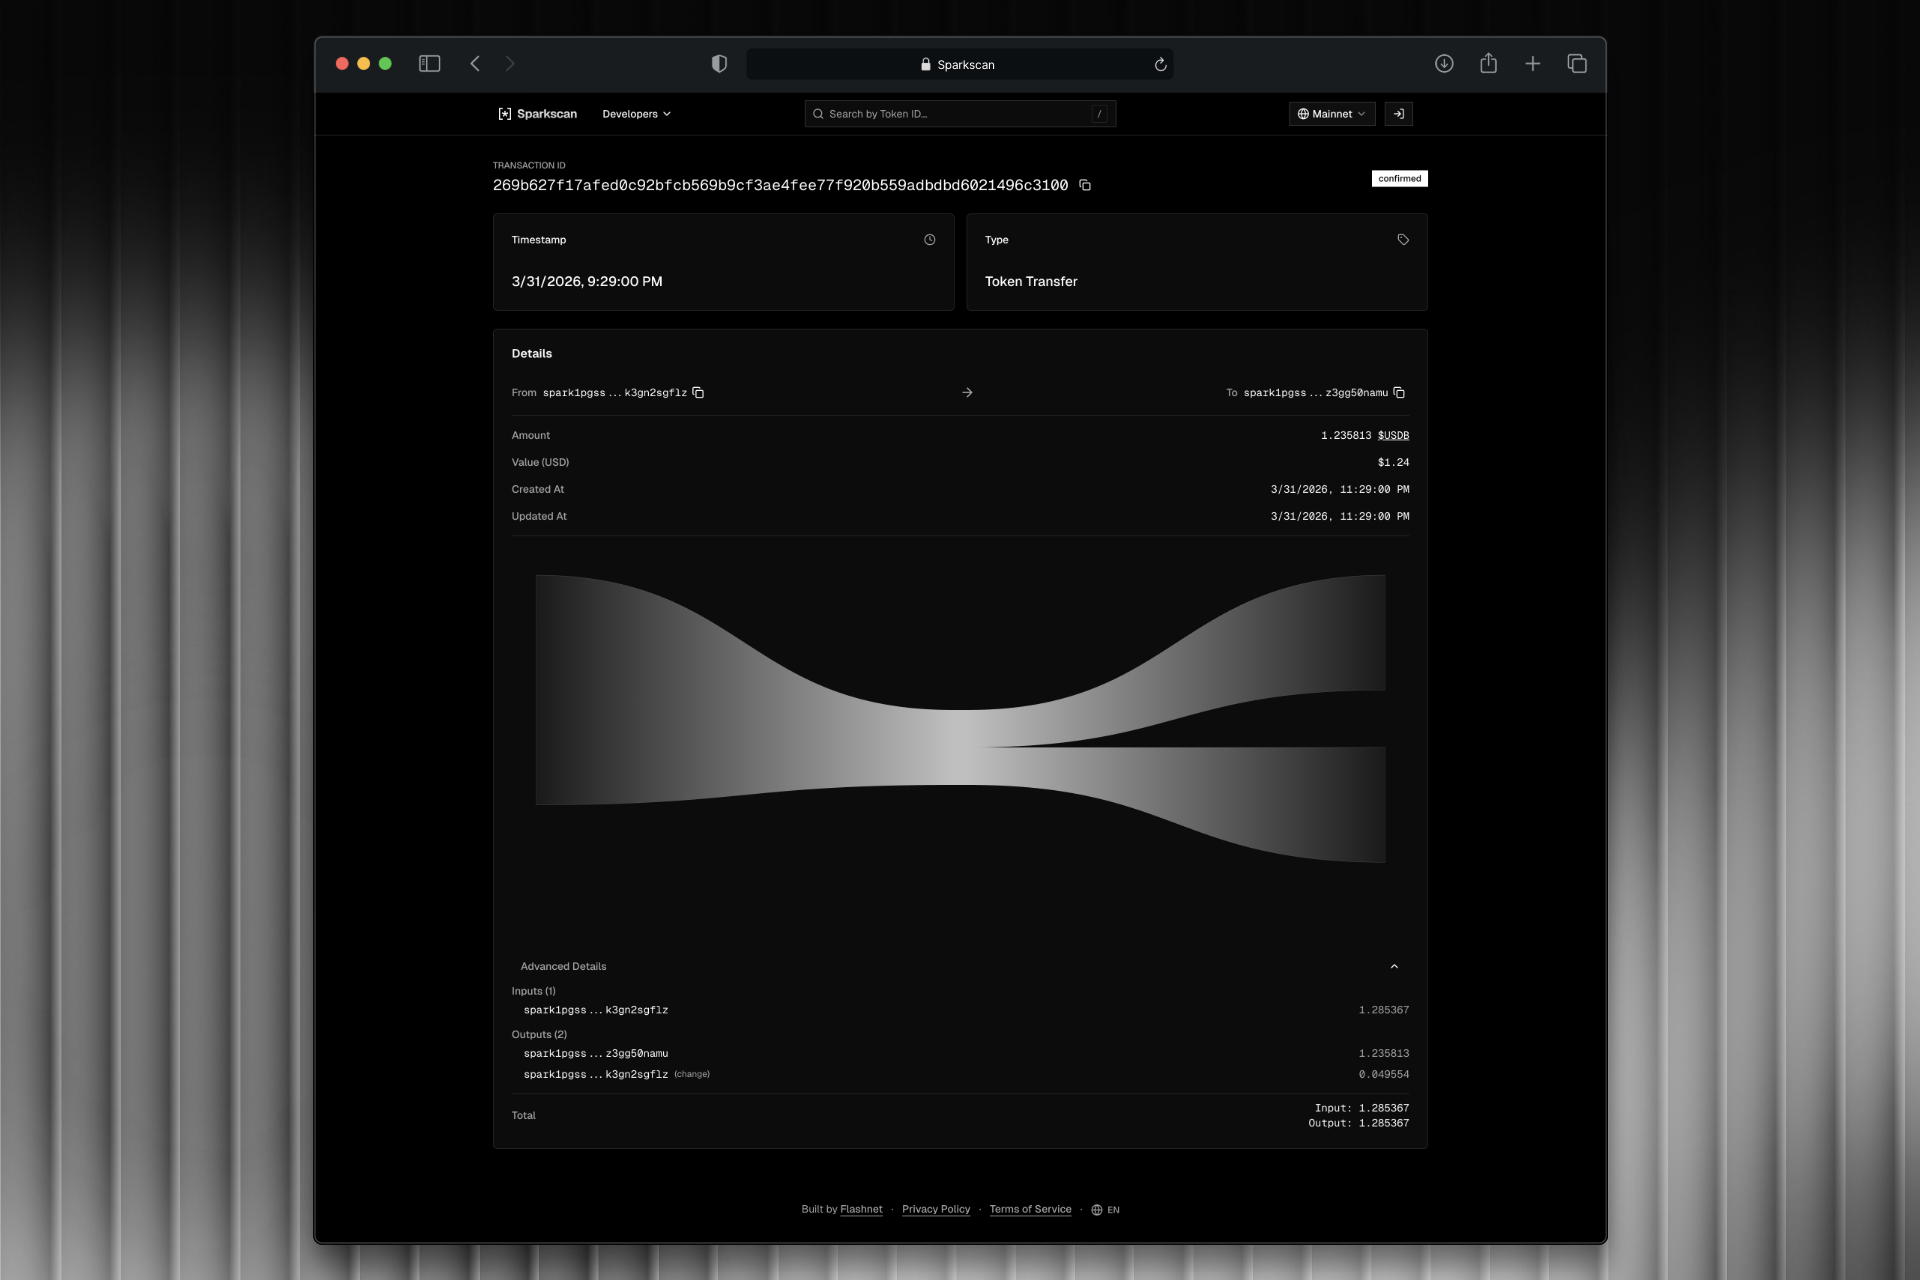Open the $USDB token link
The image size is (1920, 1280).
coord(1392,435)
